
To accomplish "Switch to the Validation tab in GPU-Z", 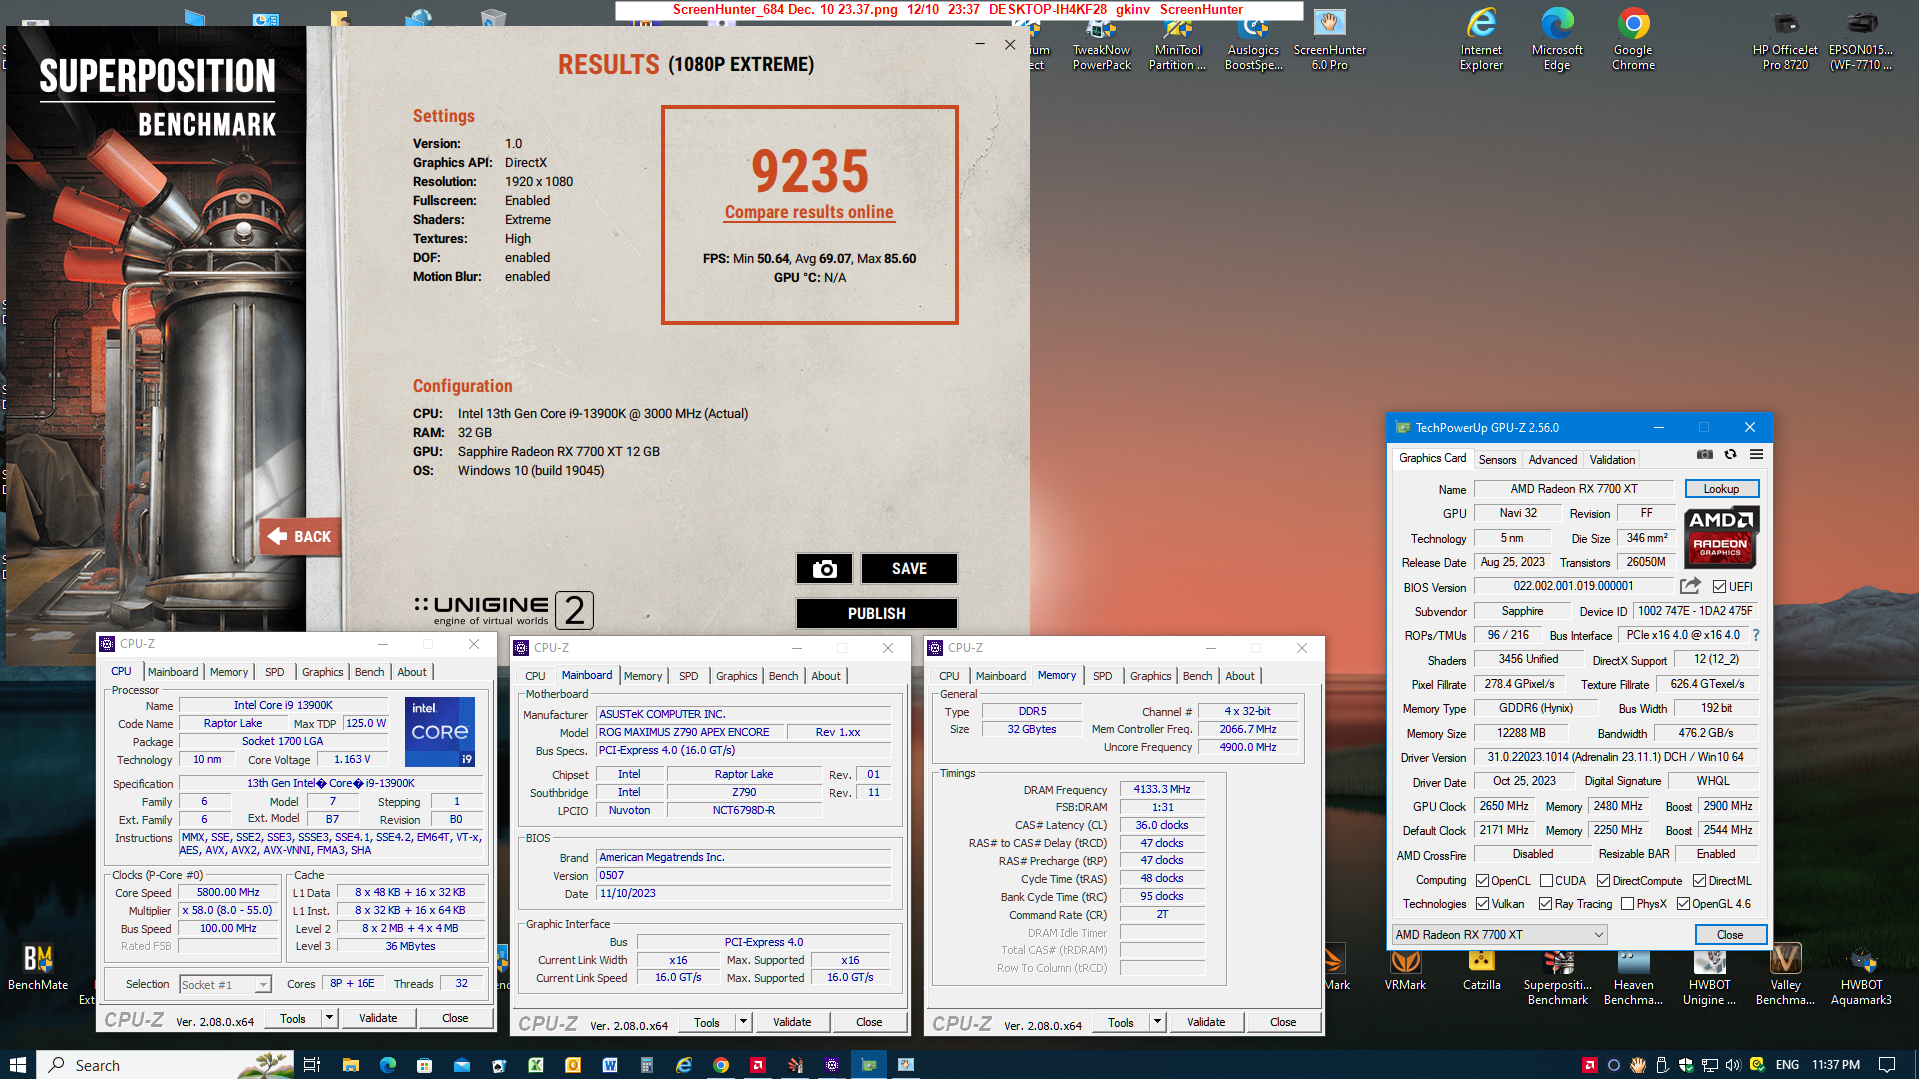I will pos(1612,460).
